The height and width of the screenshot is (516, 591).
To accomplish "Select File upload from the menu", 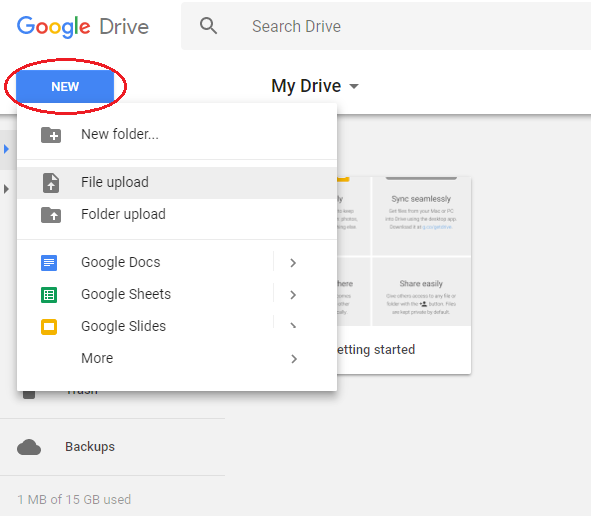I will tap(177, 183).
